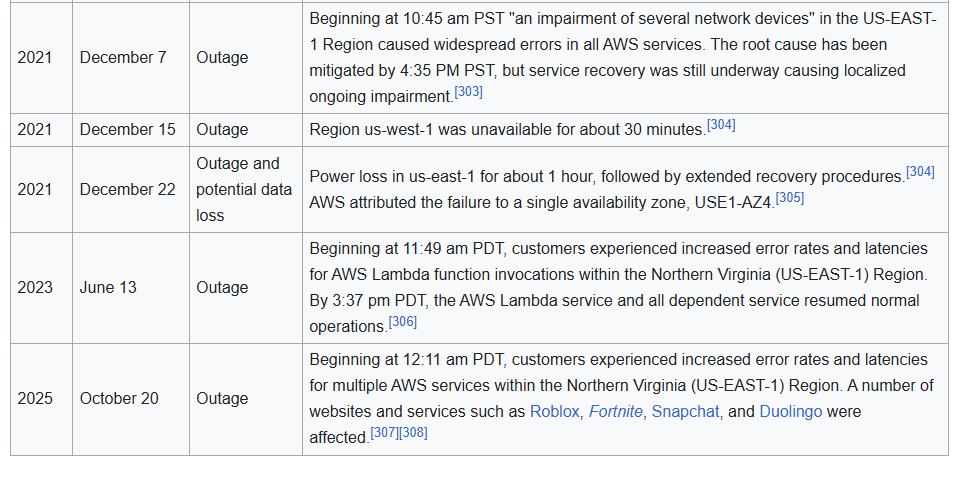
Task: Go to reference 307 citation
Action: click(384, 433)
